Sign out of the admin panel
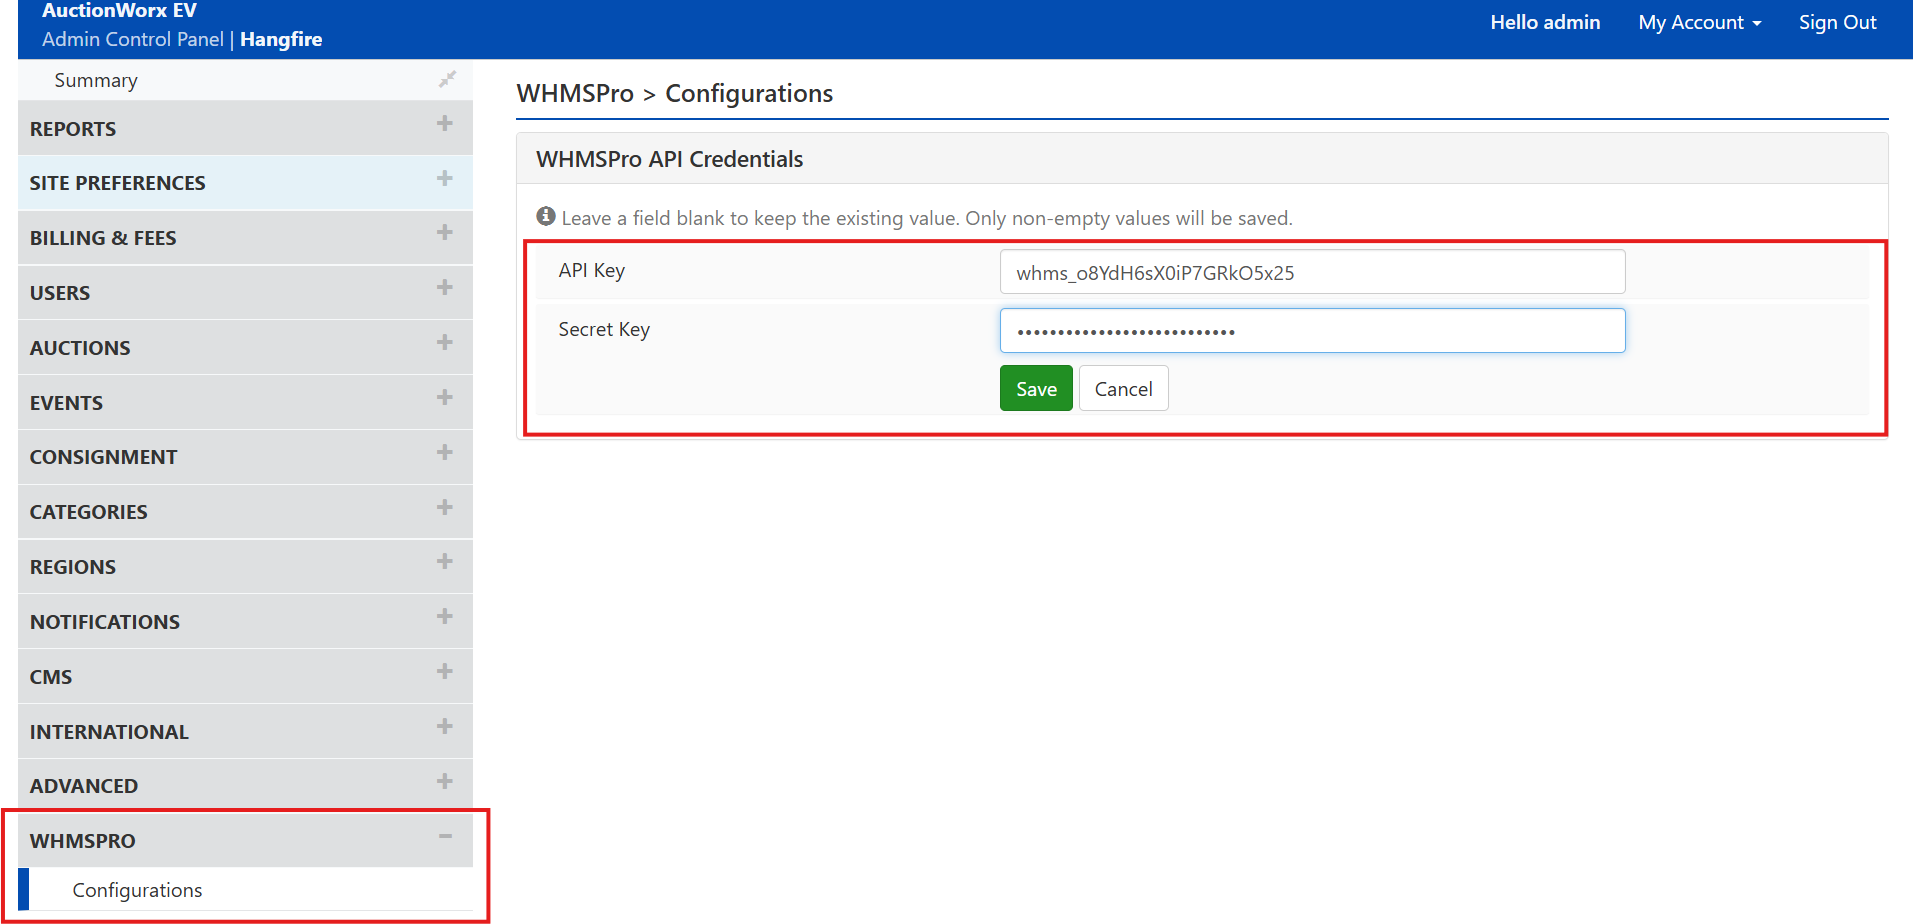 (1837, 22)
